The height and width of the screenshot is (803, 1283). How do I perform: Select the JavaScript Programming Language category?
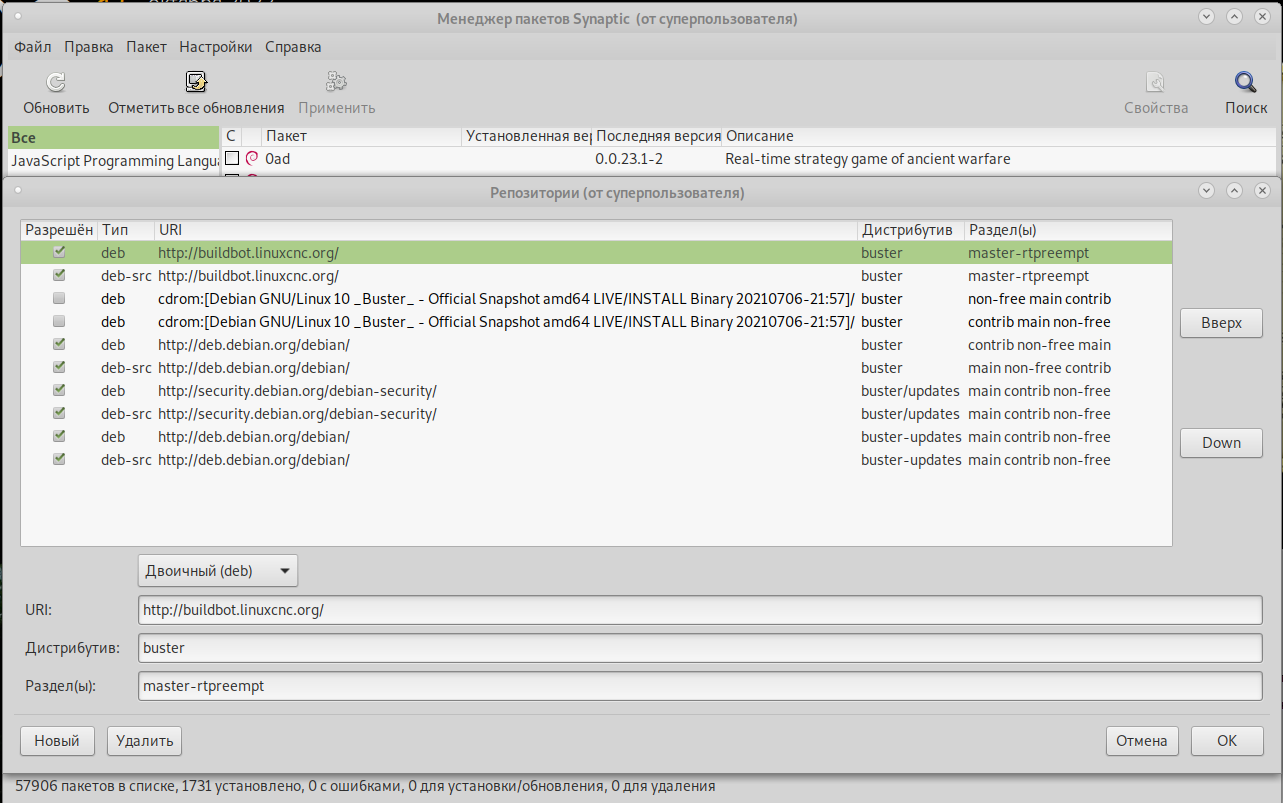(113, 161)
